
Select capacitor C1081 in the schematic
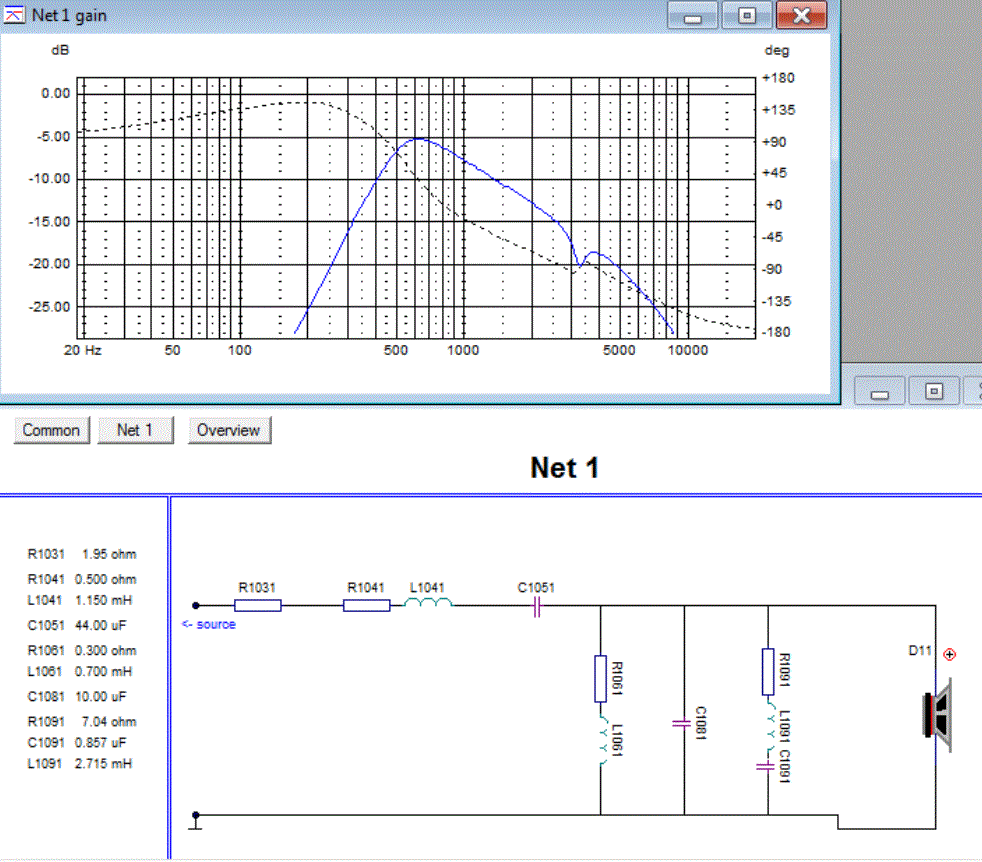click(x=682, y=724)
